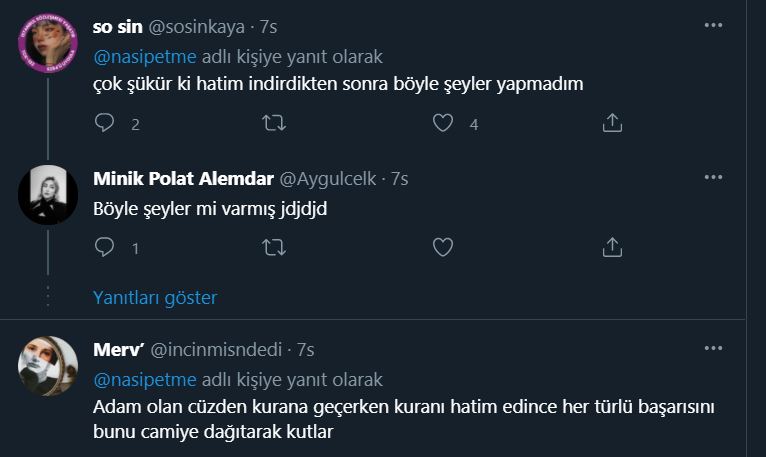Share Minik Polat Alemdar's tweet

[x=612, y=246]
